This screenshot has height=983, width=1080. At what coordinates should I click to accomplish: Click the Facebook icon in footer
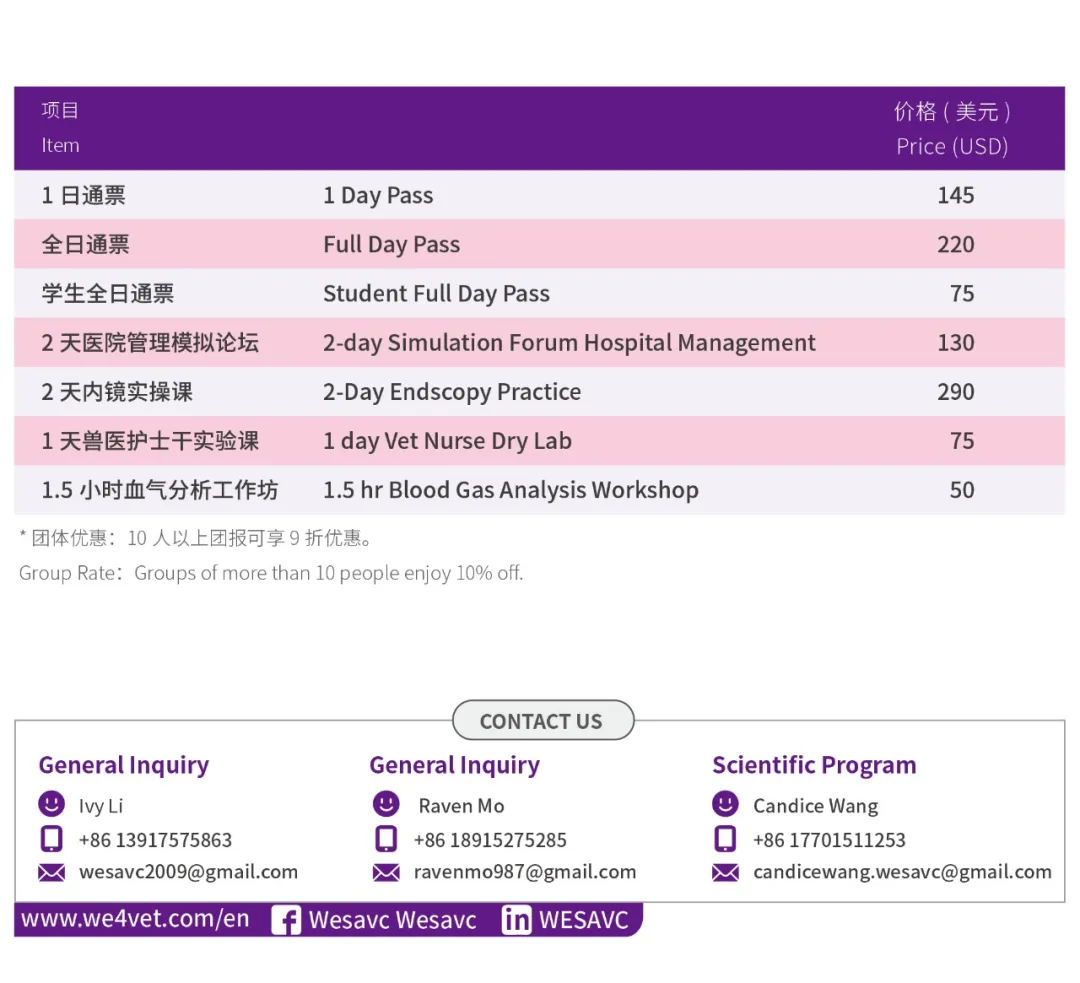tap(286, 920)
